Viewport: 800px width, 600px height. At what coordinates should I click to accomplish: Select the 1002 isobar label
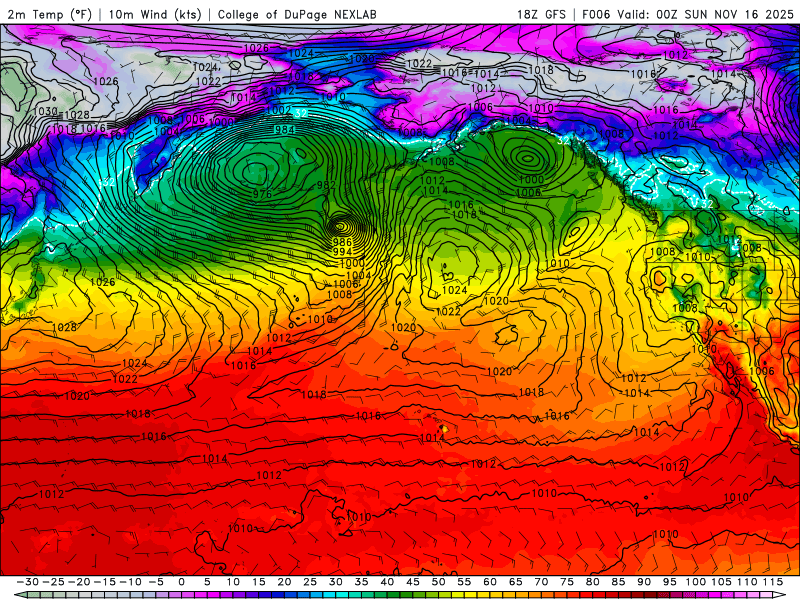279,110
